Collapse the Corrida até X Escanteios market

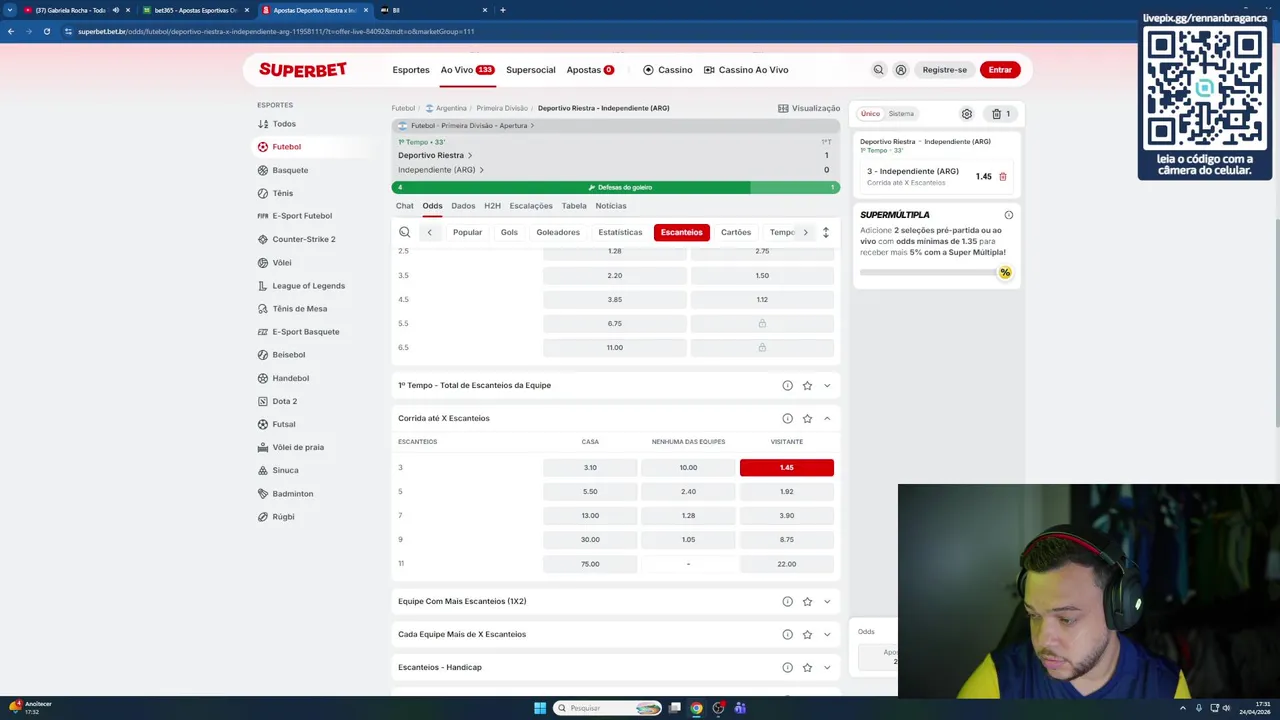point(827,418)
